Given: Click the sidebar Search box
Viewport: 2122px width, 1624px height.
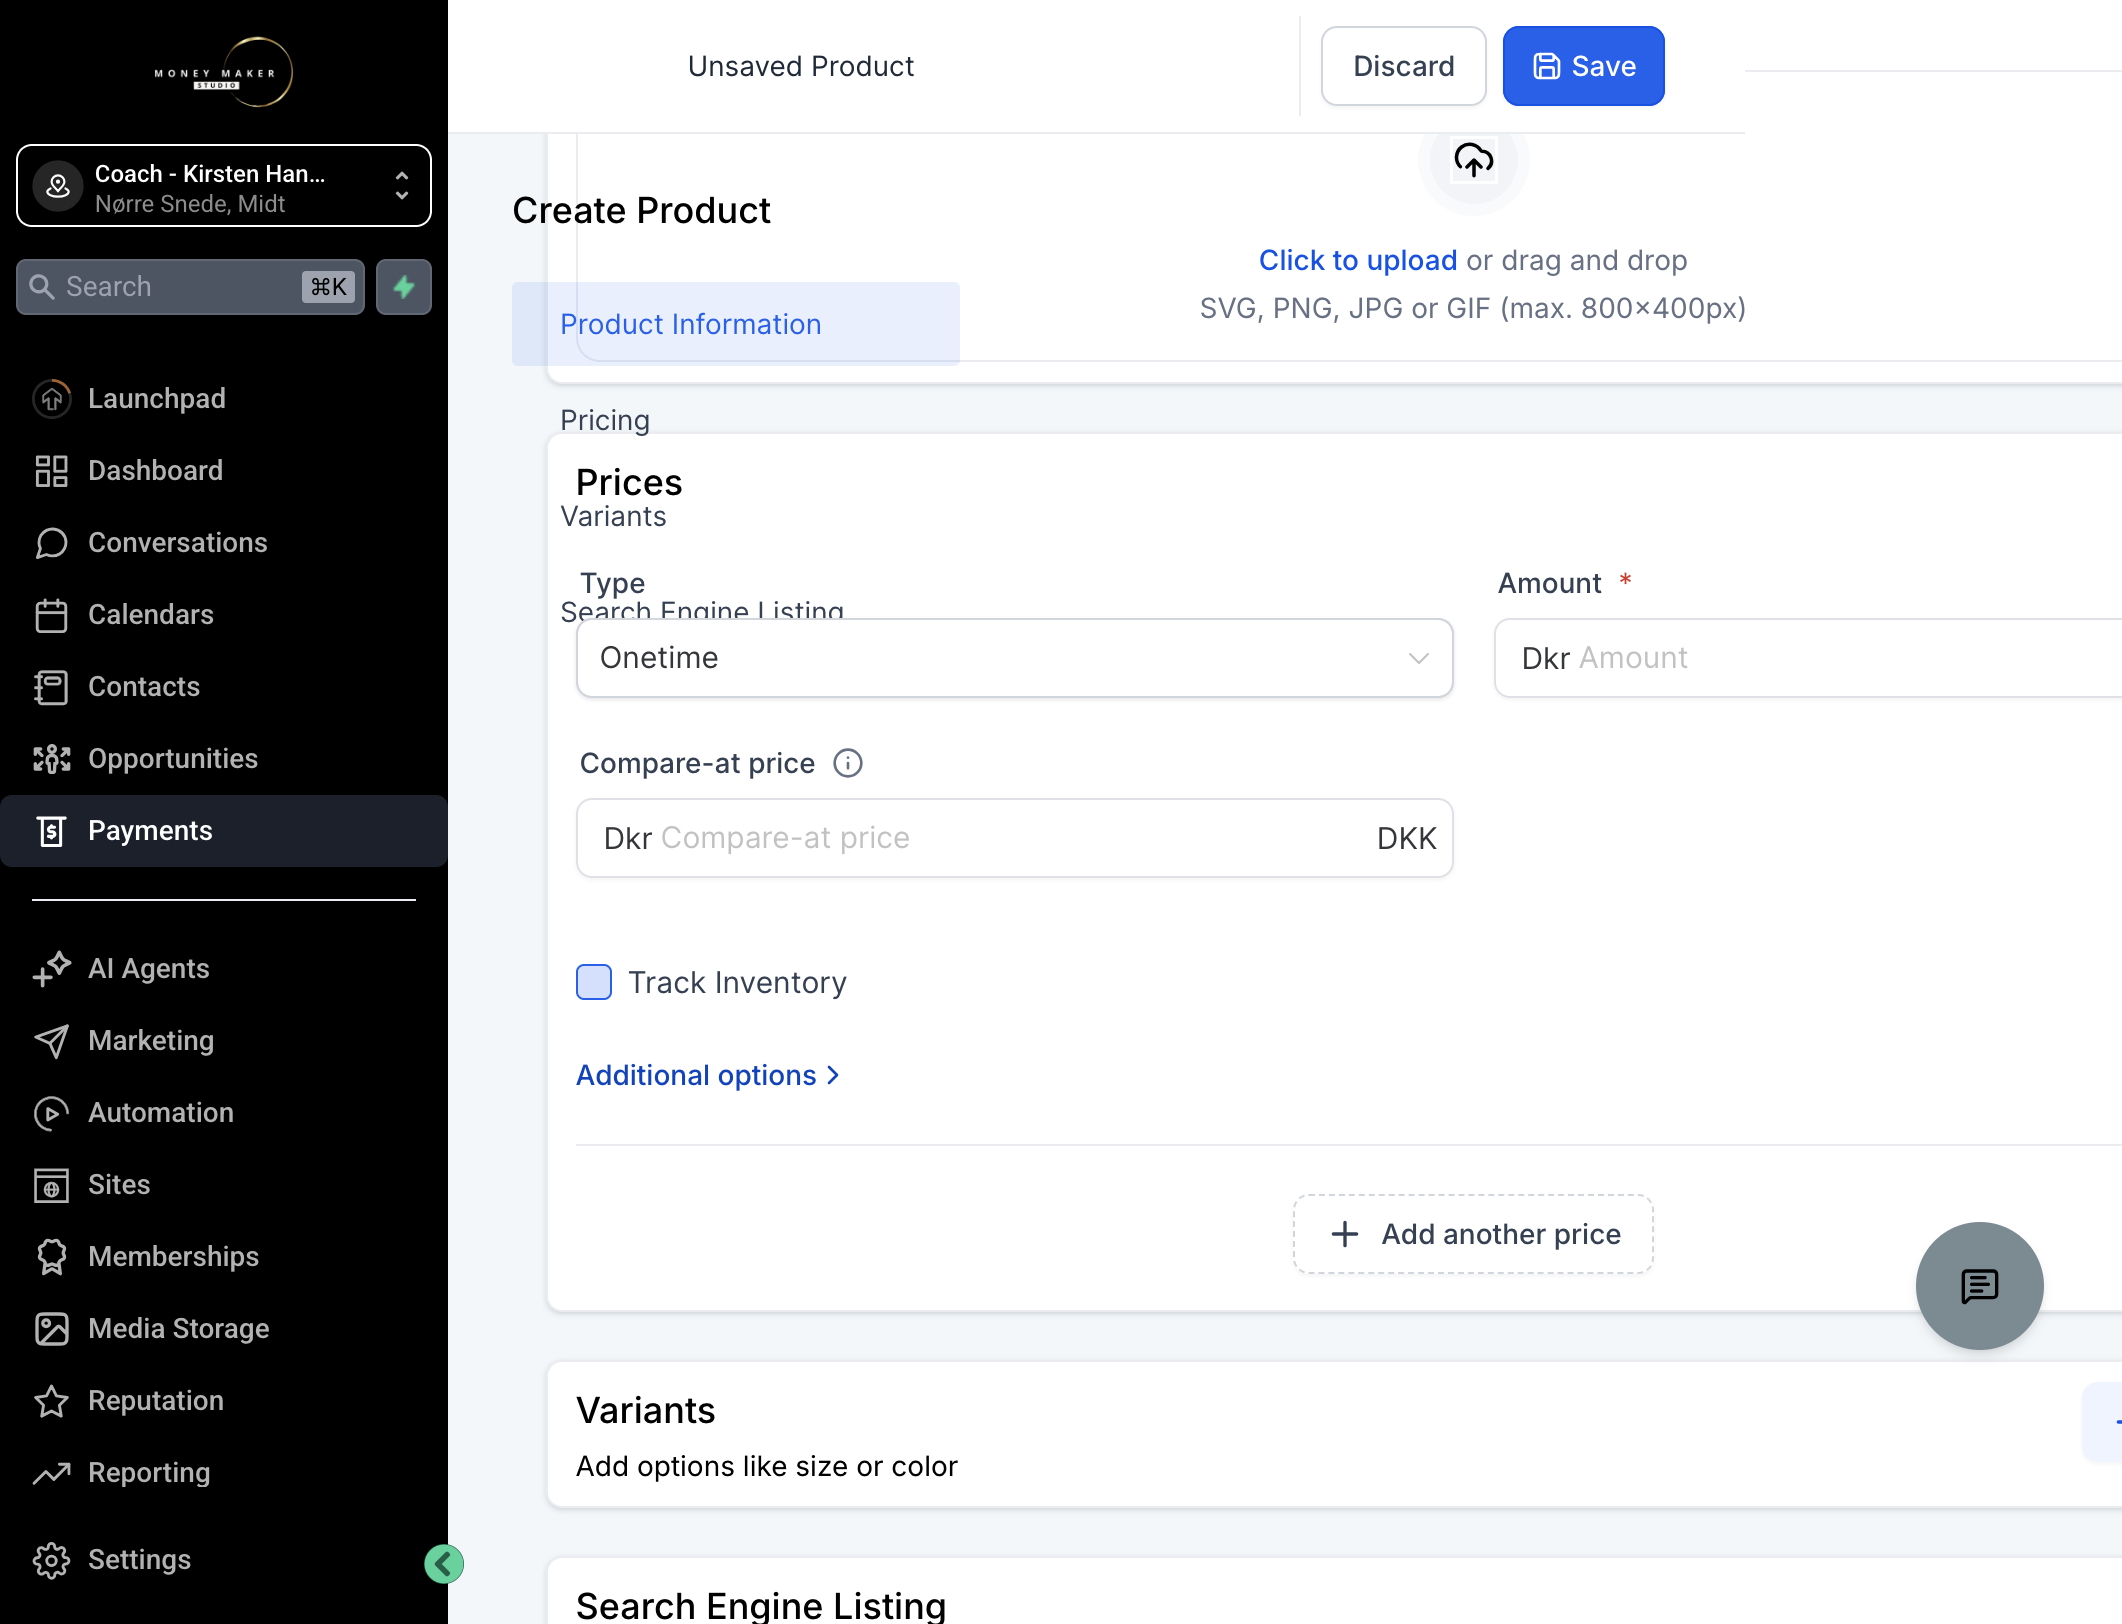Looking at the screenshot, I should [190, 287].
